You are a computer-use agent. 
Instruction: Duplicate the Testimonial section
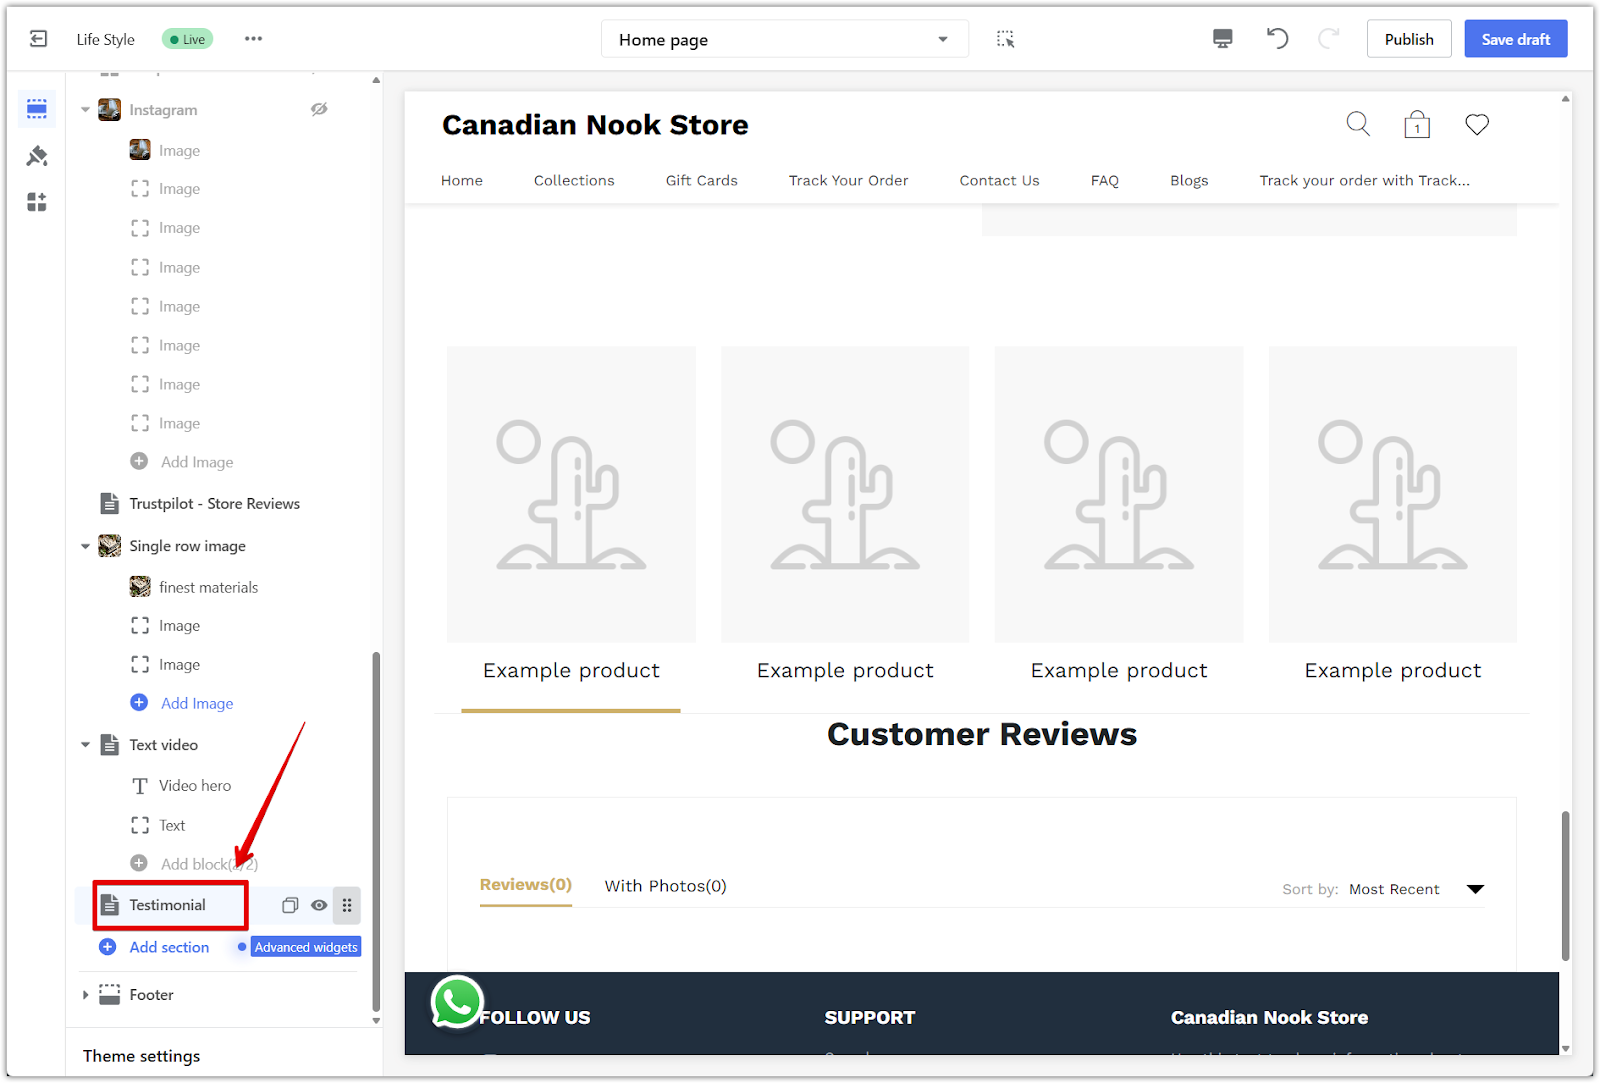click(x=290, y=905)
